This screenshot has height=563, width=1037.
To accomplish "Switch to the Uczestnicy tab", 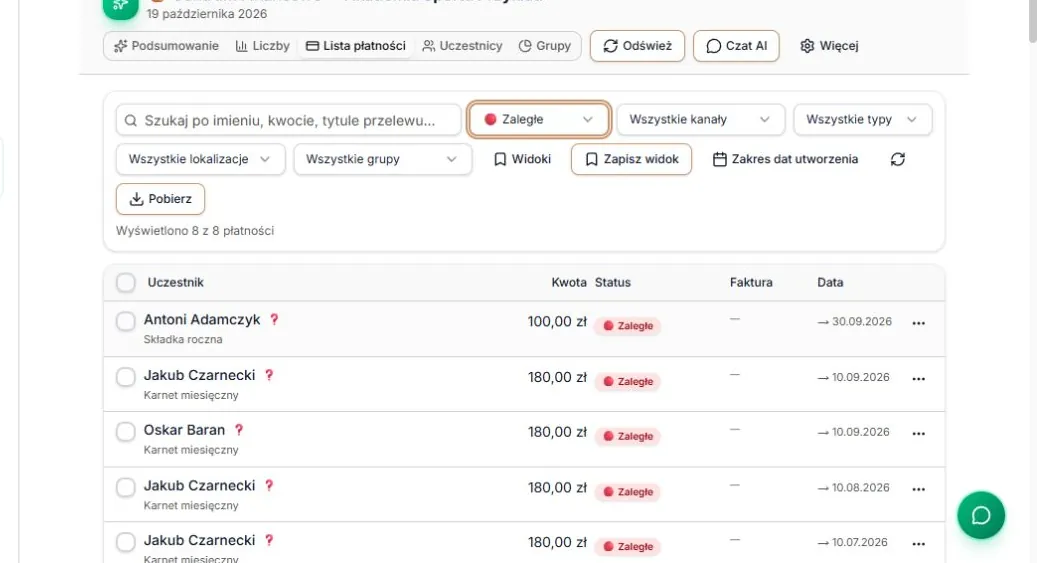I will point(462,46).
